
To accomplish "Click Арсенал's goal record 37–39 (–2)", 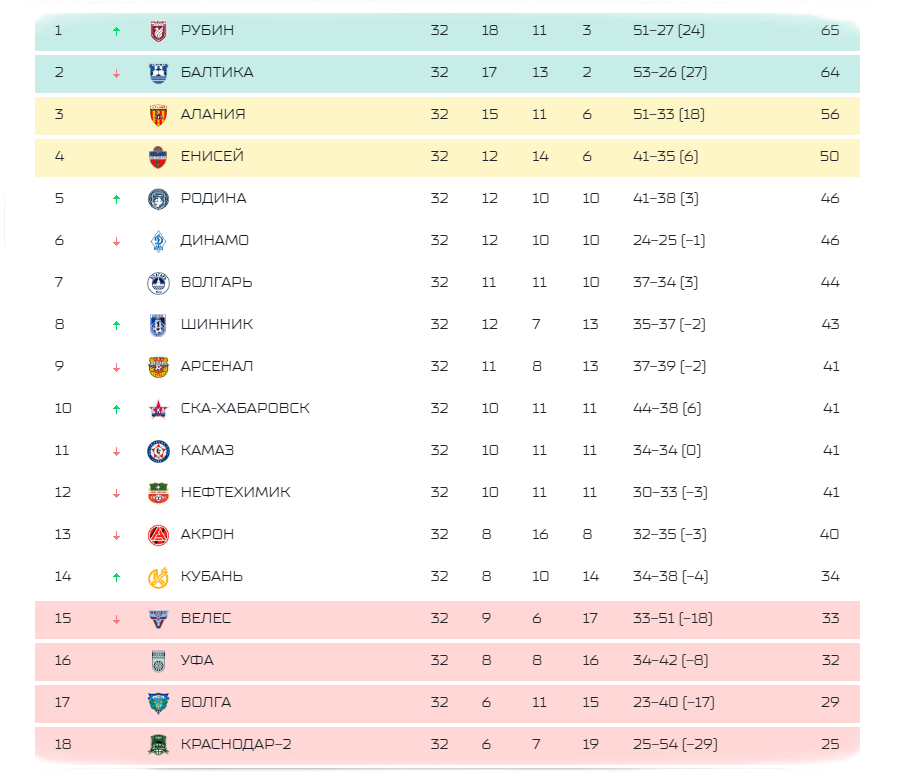I will [669, 367].
